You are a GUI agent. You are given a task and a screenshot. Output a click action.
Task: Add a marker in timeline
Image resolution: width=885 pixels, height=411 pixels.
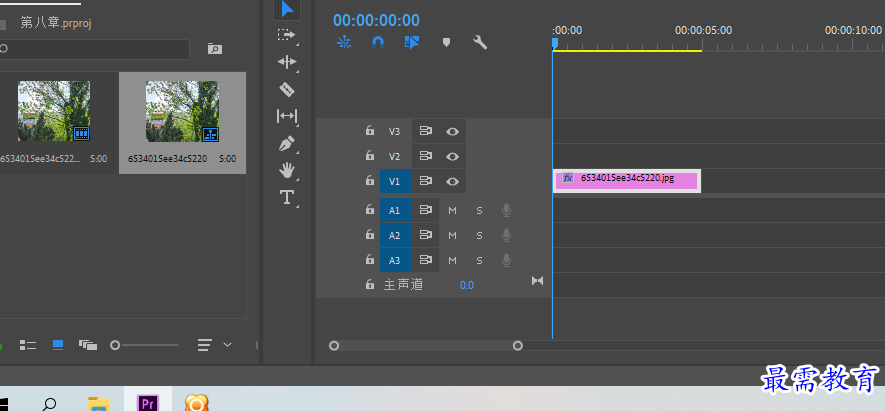446,42
